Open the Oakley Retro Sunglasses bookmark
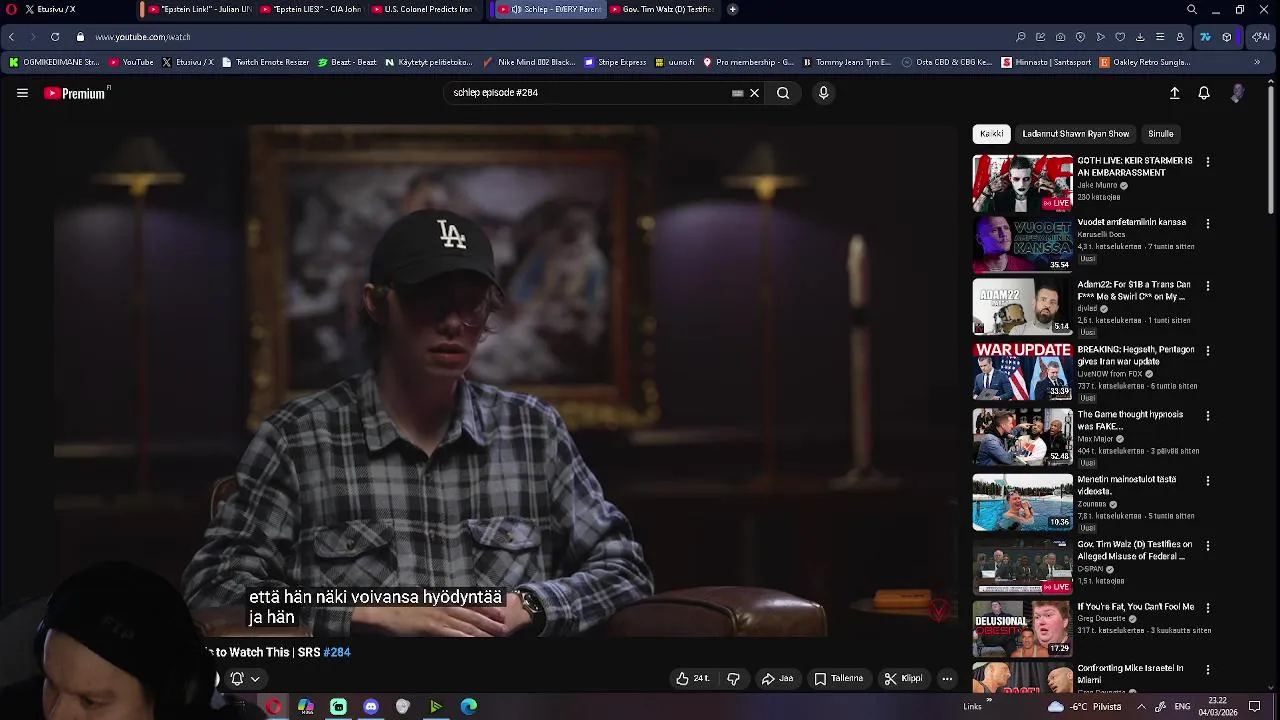This screenshot has width=1280, height=720. pyautogui.click(x=1145, y=62)
